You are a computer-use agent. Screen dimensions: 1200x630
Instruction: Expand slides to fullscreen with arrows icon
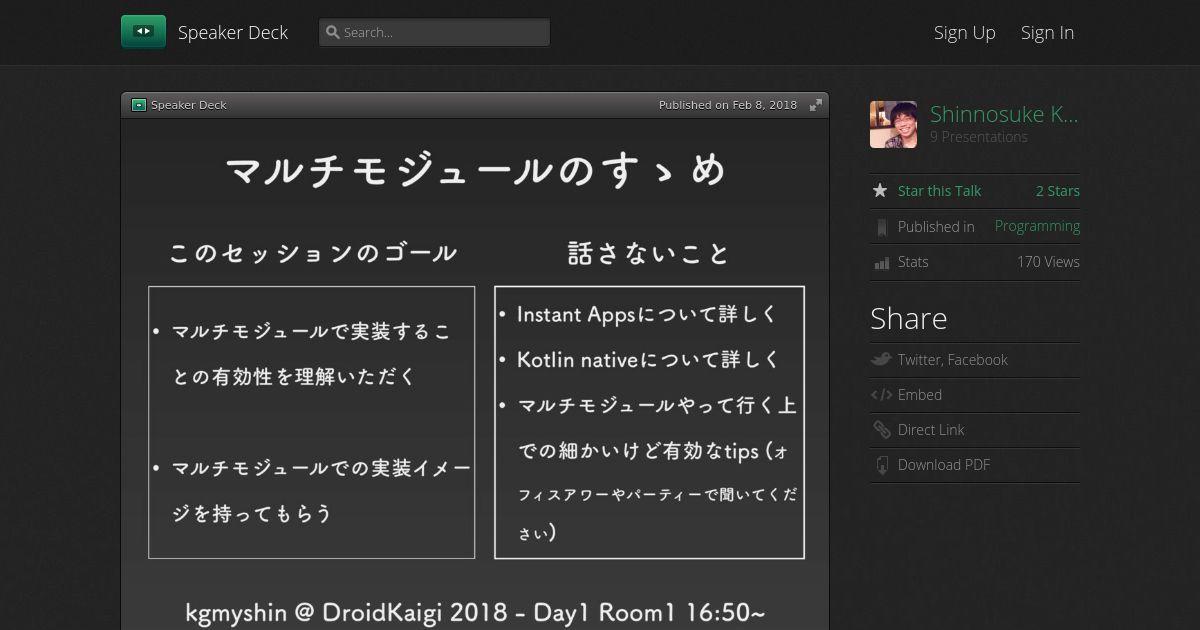(816, 105)
